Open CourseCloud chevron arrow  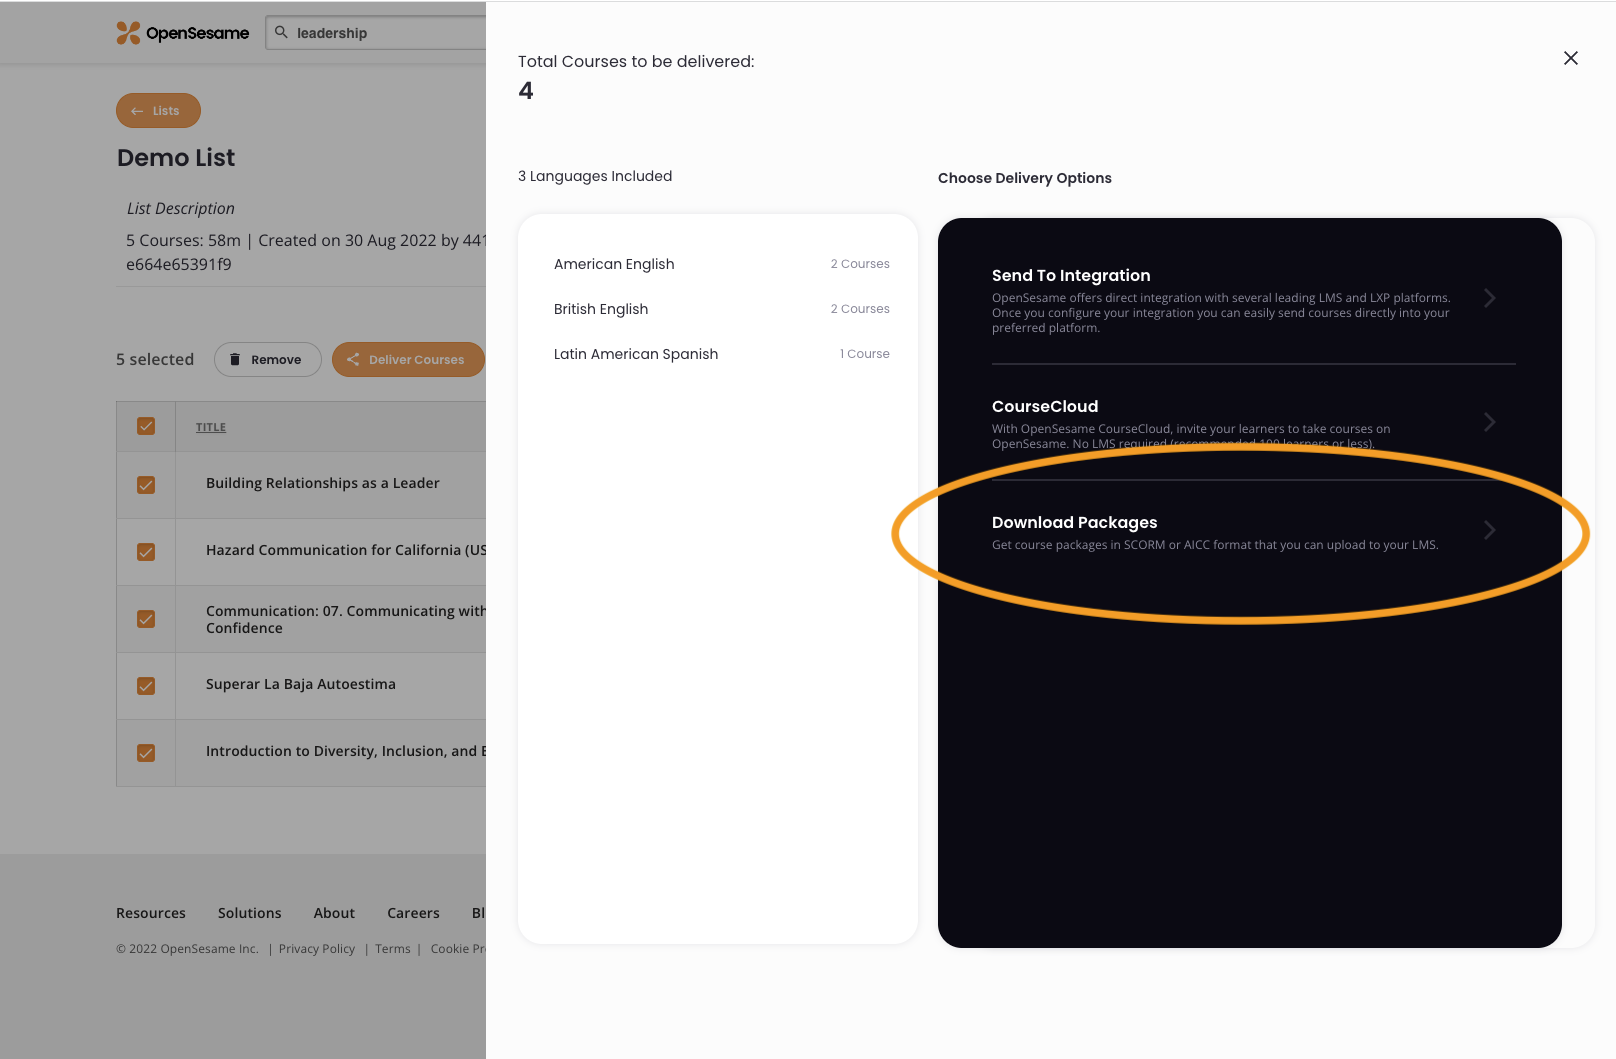pyautogui.click(x=1490, y=422)
